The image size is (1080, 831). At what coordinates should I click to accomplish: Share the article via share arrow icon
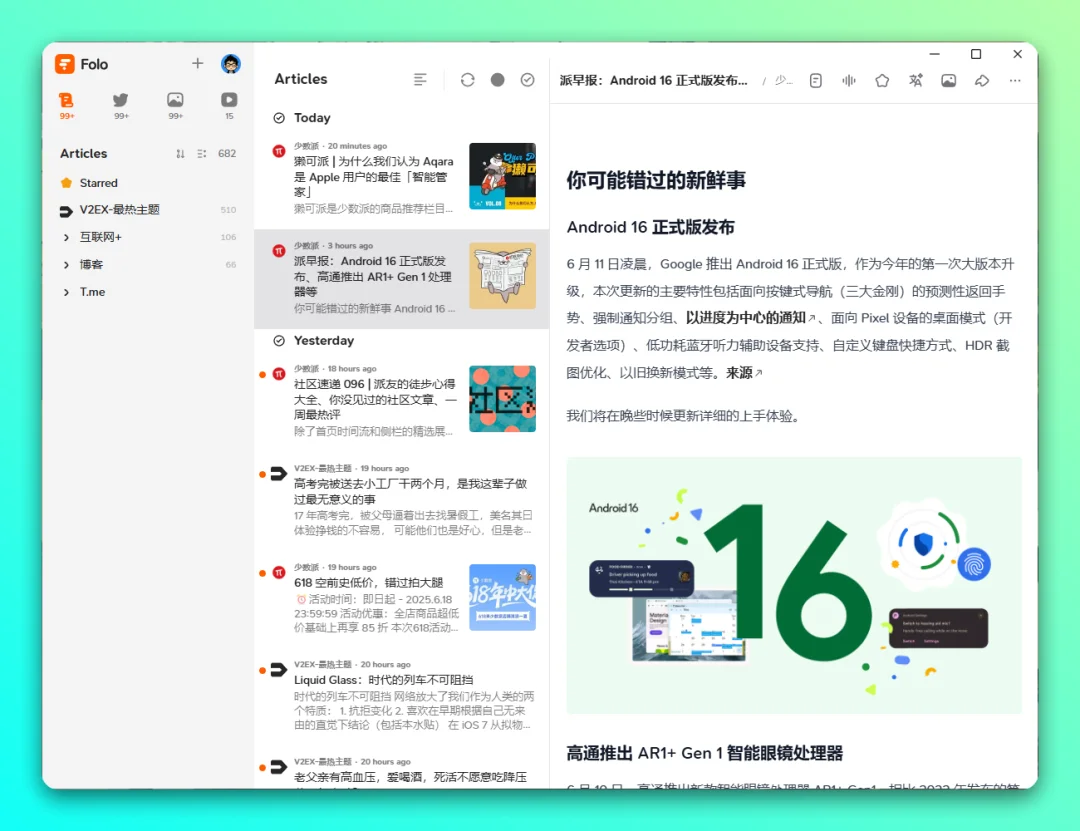click(982, 81)
